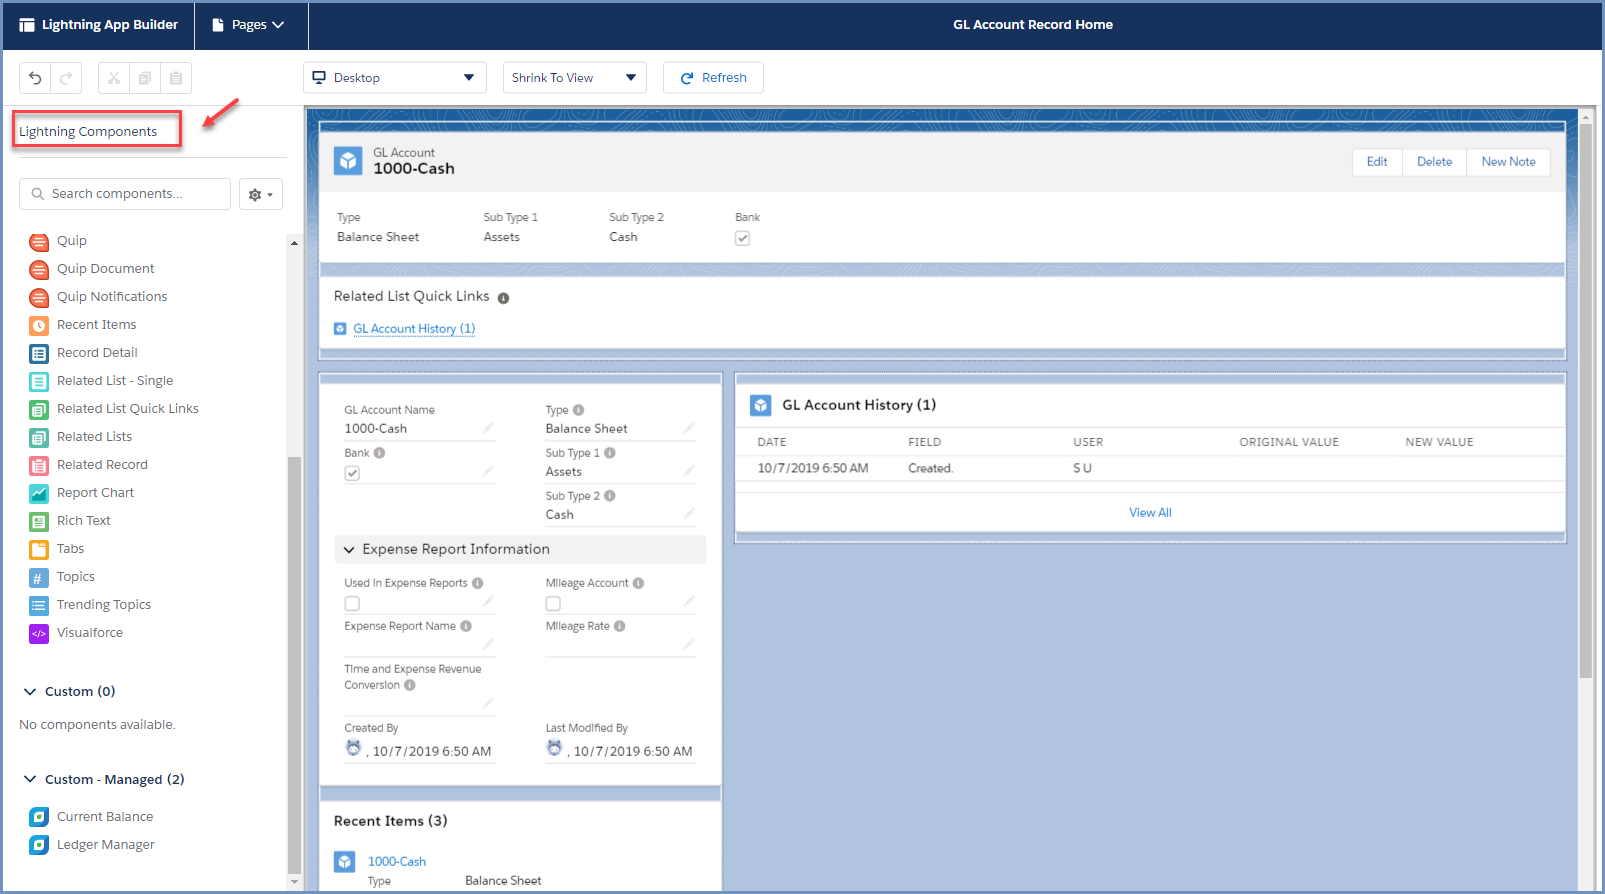Click the Lightning Components panel heading
Image resolution: width=1605 pixels, height=894 pixels.
click(x=88, y=131)
